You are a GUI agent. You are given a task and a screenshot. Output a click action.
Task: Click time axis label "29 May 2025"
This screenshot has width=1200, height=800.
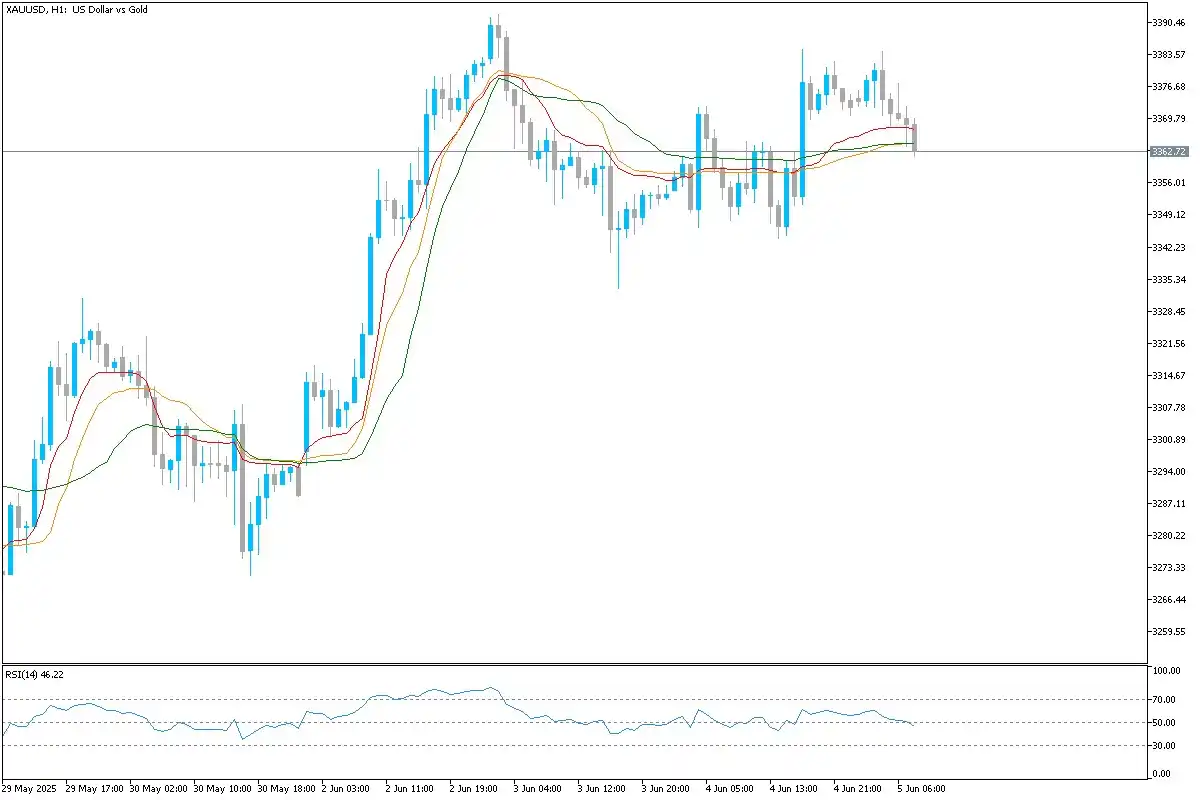31,788
